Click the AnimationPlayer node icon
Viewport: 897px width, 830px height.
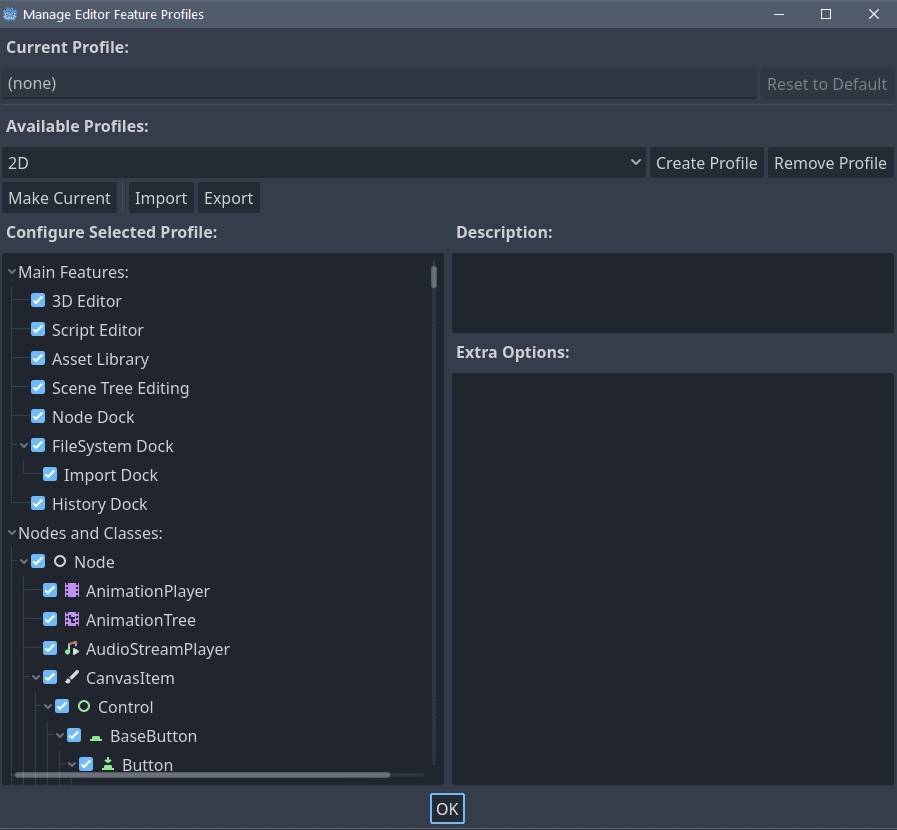(x=72, y=591)
